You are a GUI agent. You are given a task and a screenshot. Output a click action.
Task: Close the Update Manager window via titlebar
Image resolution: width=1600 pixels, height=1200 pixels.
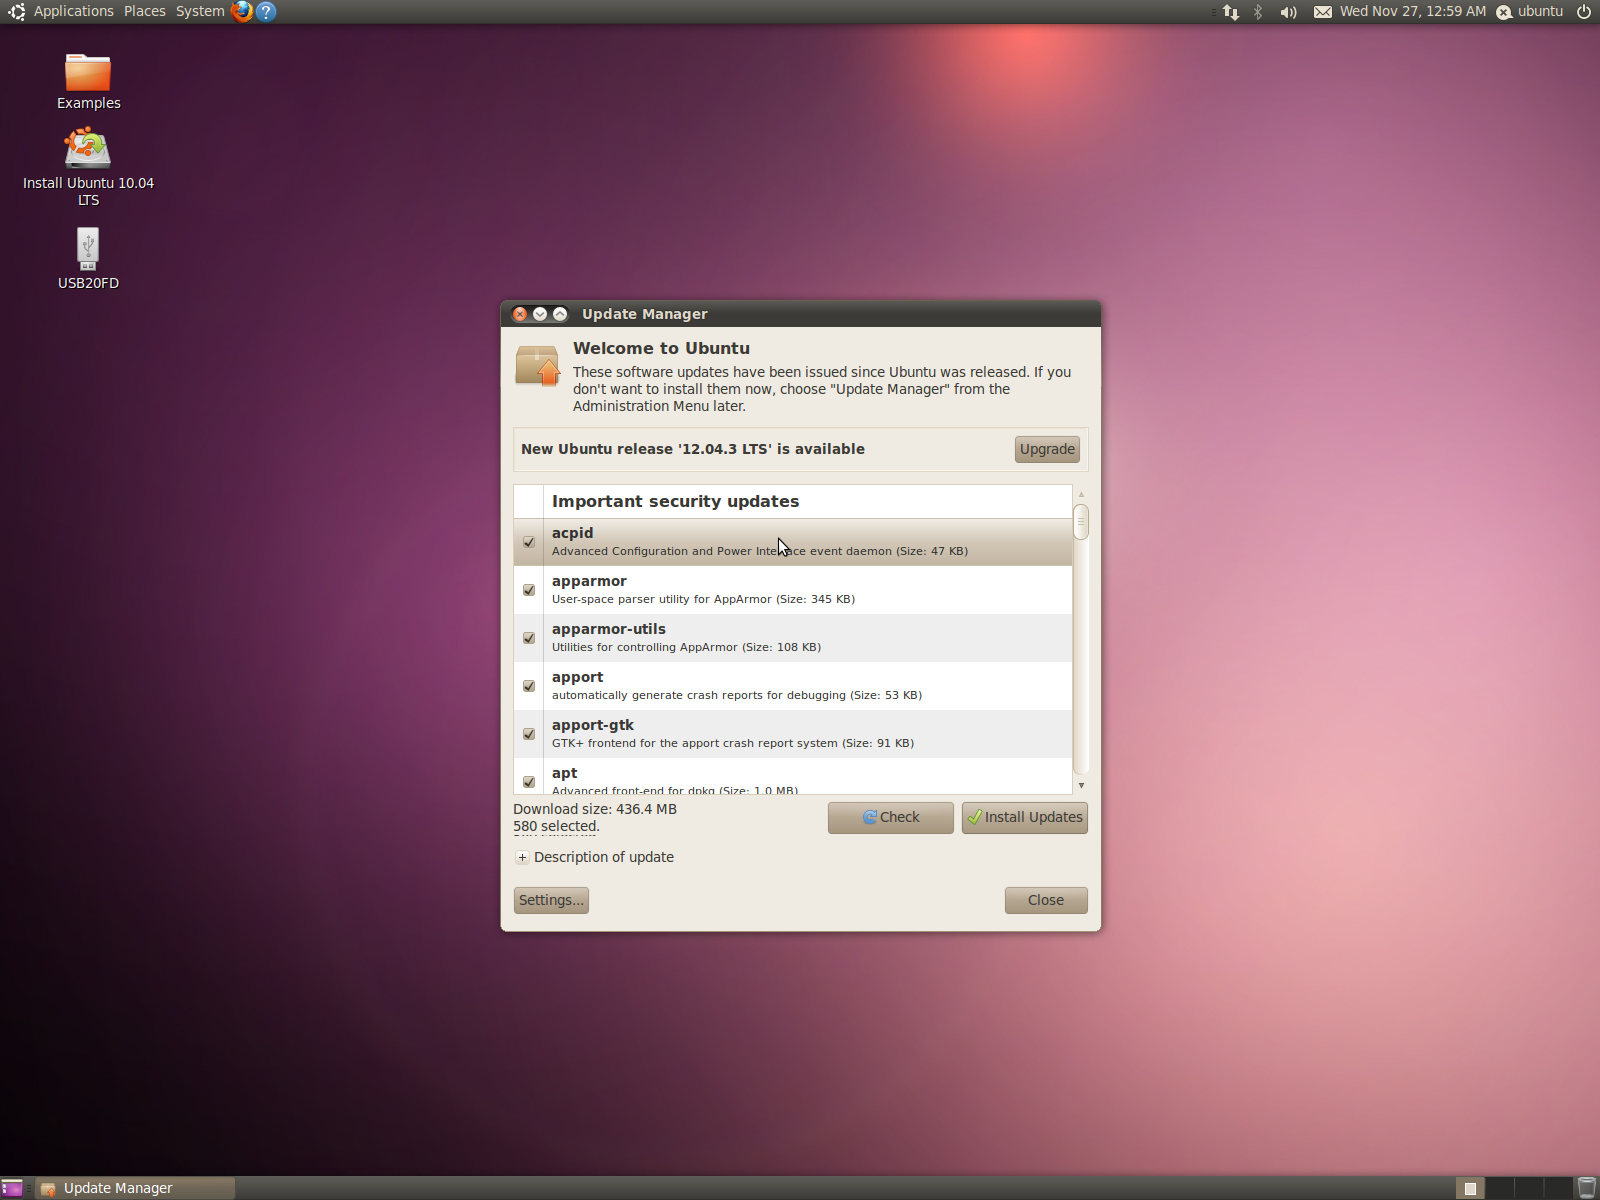pos(520,314)
